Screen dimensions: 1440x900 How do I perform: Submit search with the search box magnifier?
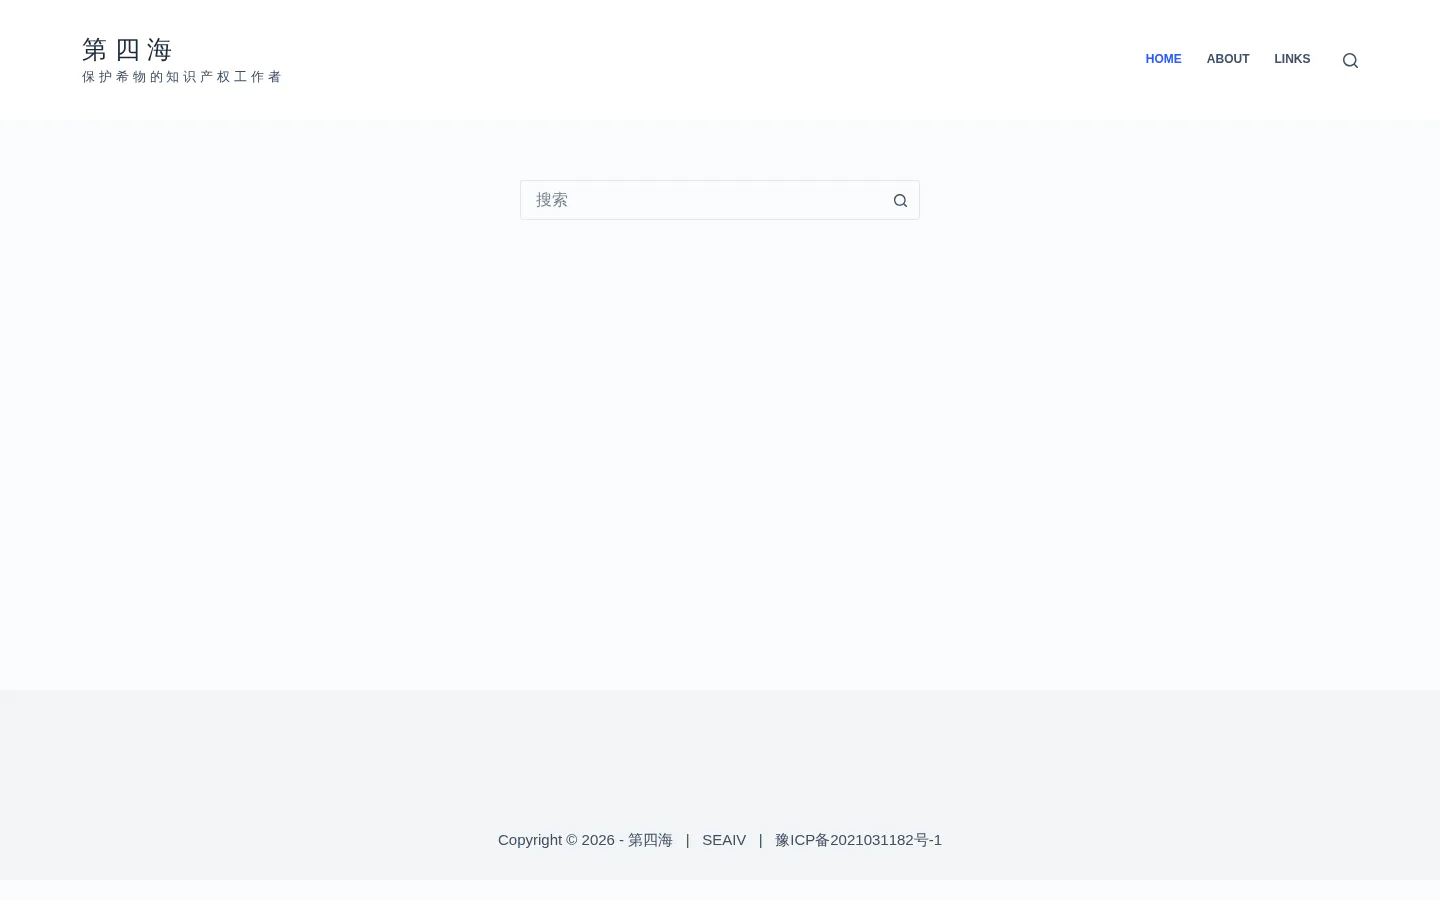pos(900,200)
